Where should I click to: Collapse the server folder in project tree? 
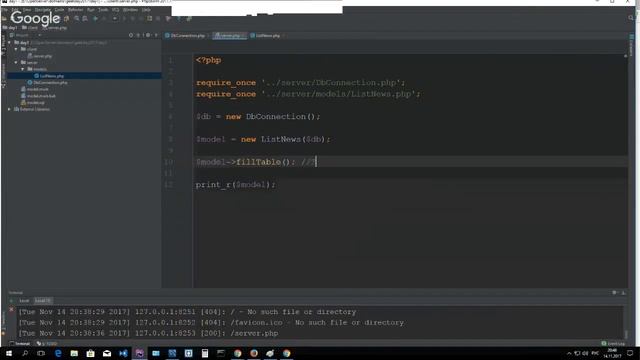(x=16, y=62)
